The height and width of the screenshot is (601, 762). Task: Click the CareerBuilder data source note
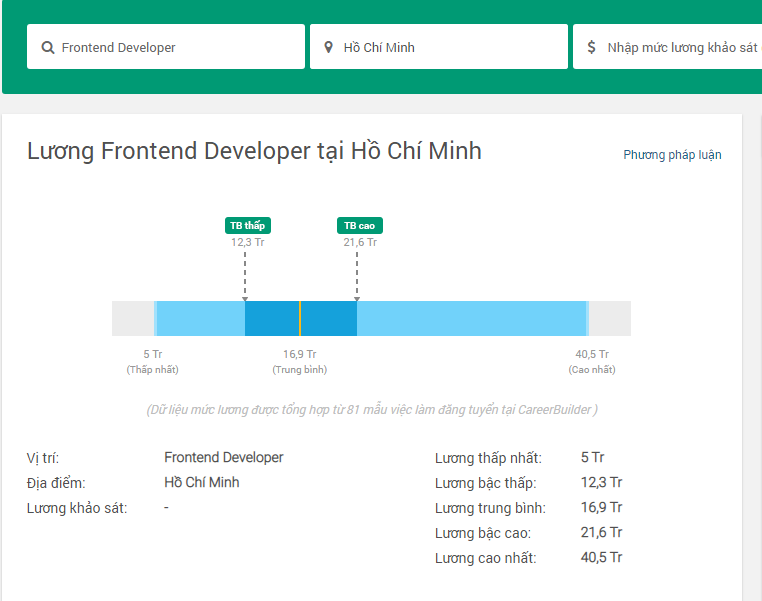pyautogui.click(x=372, y=410)
